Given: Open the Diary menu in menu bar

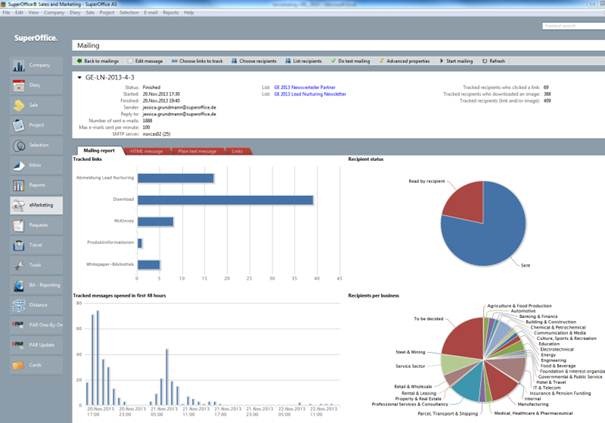Looking at the screenshot, I should (x=75, y=12).
